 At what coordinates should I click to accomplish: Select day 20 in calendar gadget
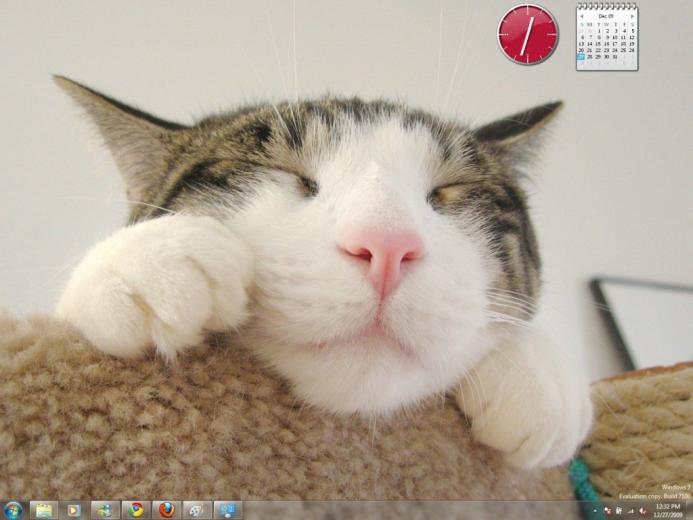coord(582,50)
